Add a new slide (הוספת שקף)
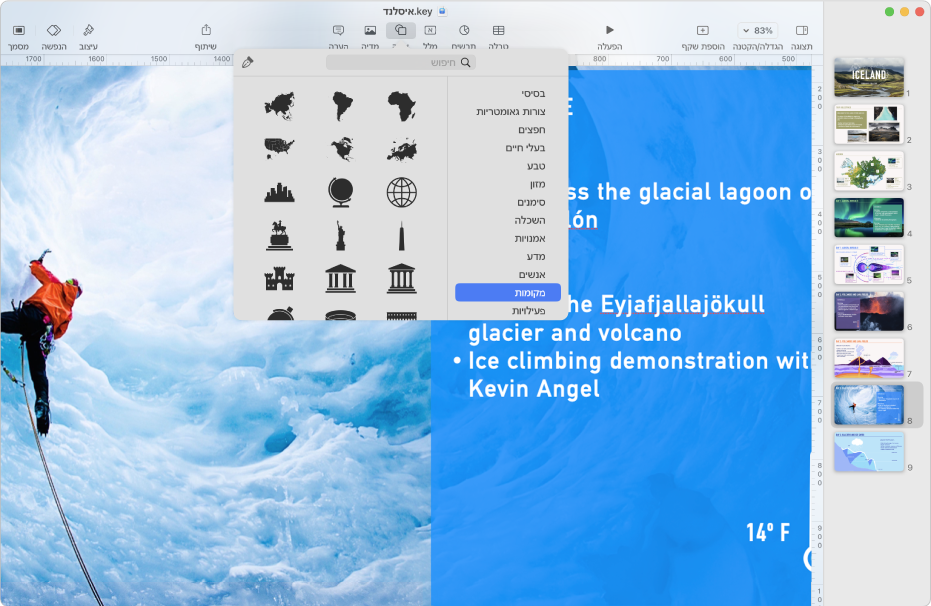Screen dimensions: 931x606 click(702, 30)
